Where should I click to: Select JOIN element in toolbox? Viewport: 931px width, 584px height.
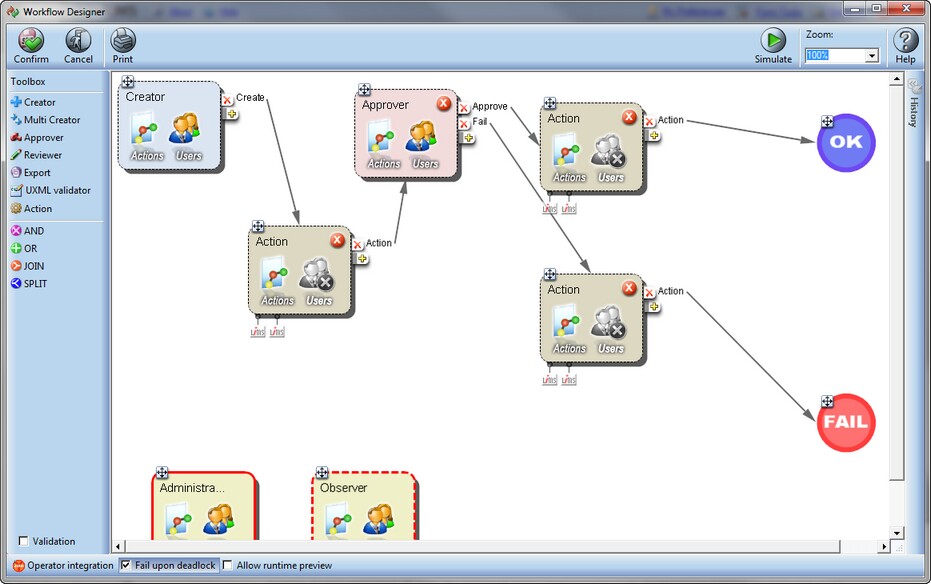(27, 266)
